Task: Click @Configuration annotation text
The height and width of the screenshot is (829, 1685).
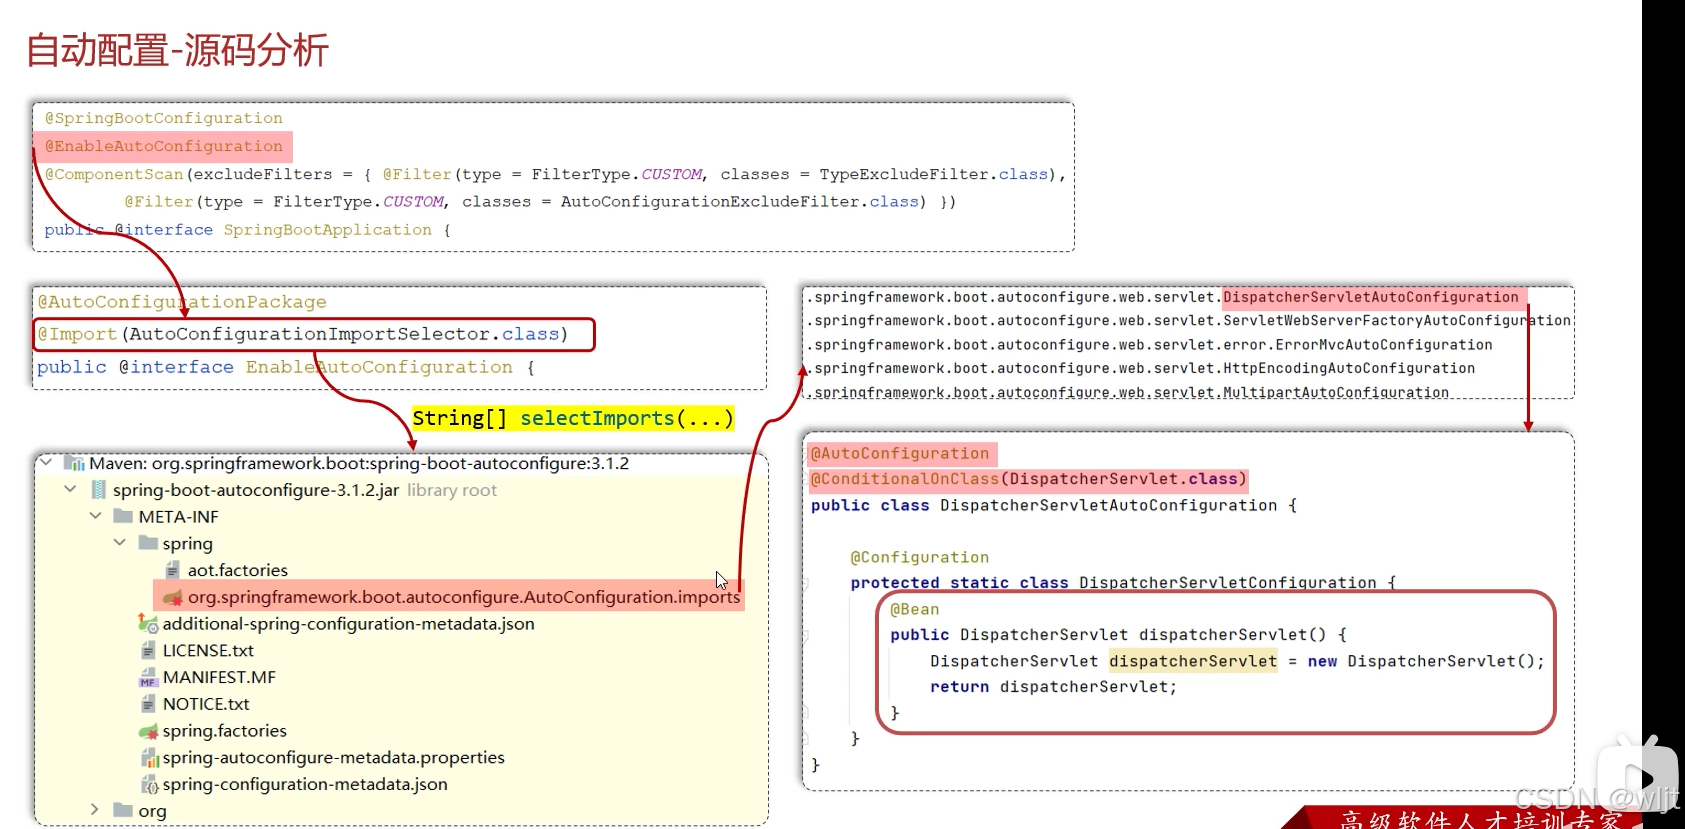Action: tap(919, 558)
